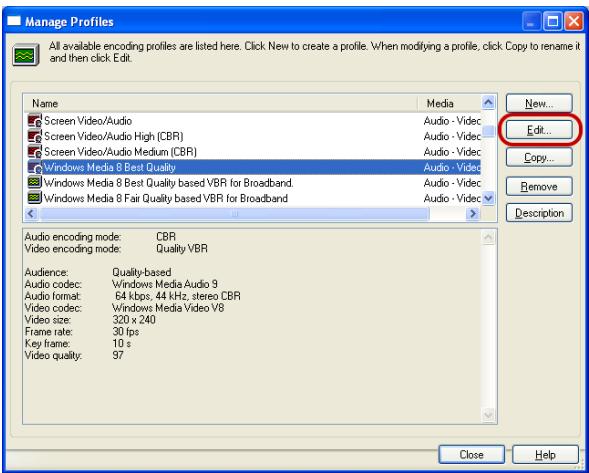Image resolution: width=589 pixels, height=473 pixels.
Task: Click the Edit button
Action: pos(539,130)
